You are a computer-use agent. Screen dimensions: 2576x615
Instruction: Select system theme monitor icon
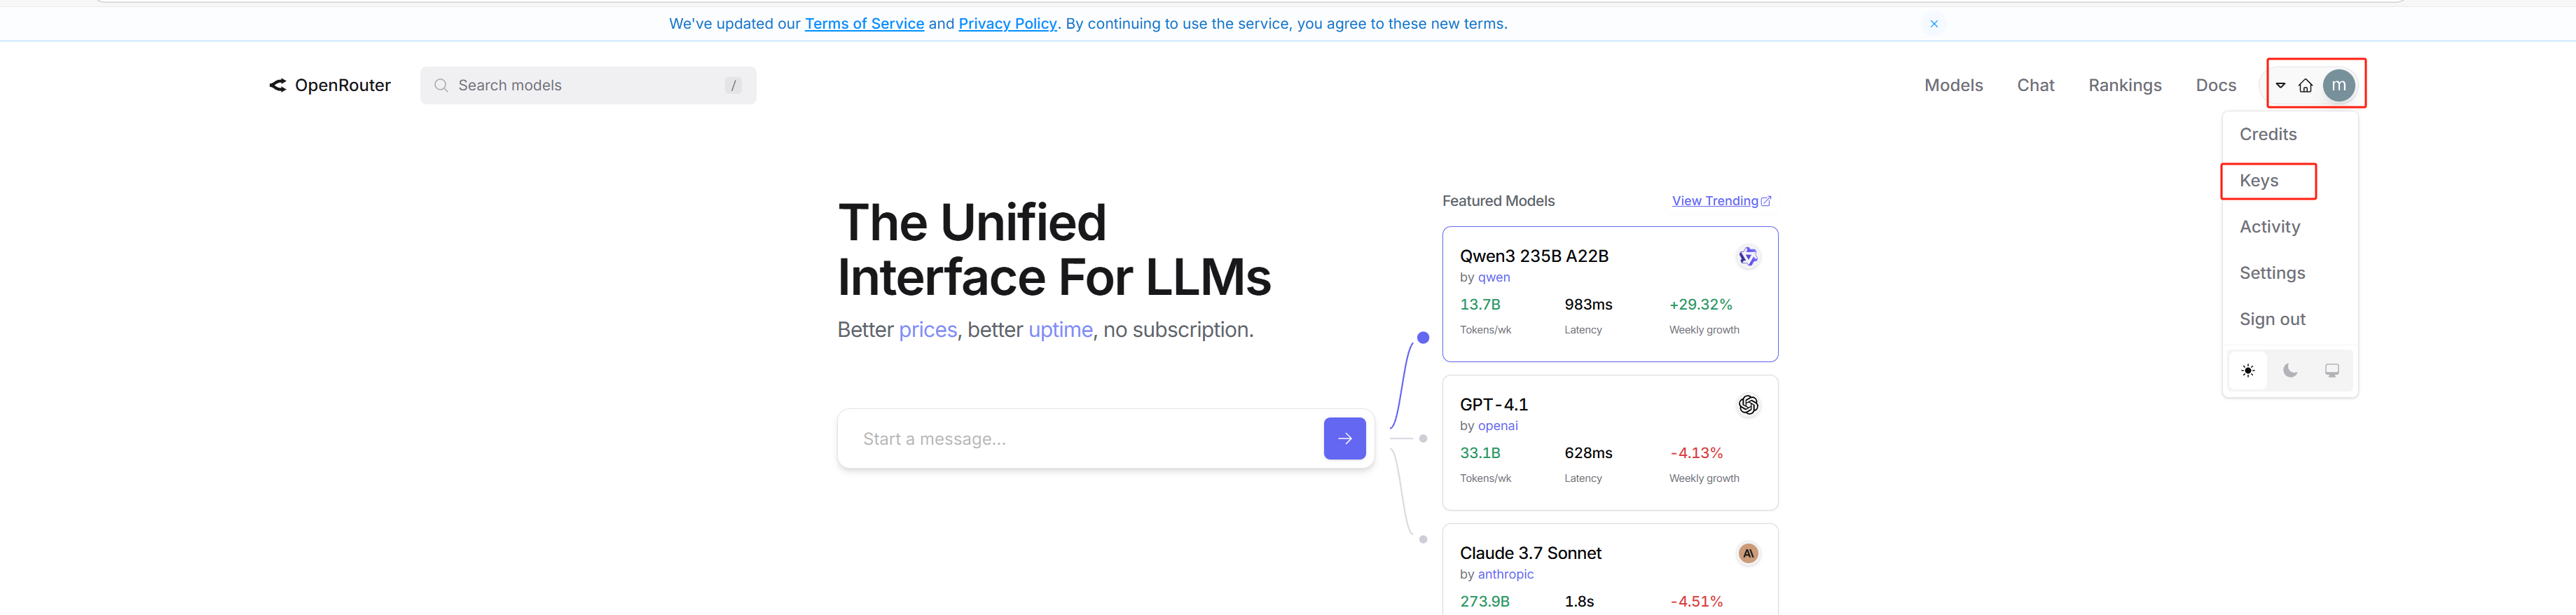(x=2331, y=371)
